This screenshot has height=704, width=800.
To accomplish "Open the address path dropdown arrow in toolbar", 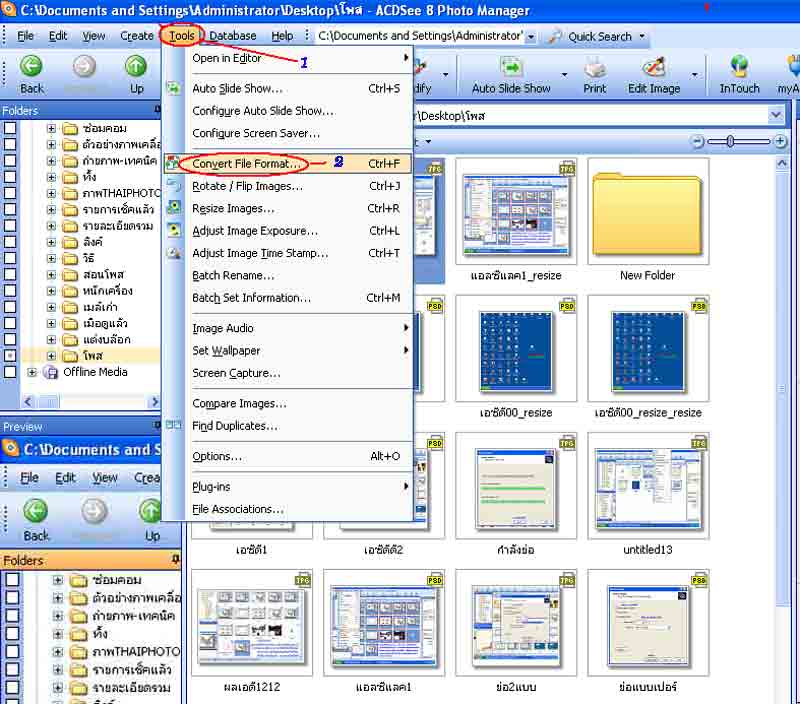I will coord(531,37).
